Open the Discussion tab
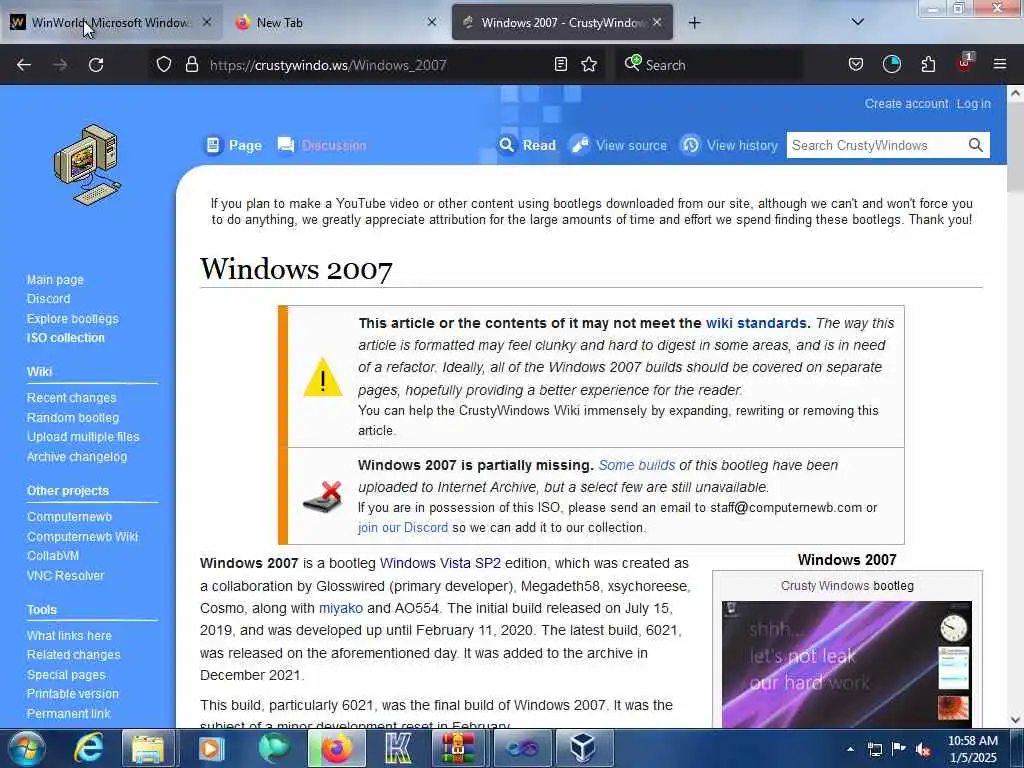1024x768 pixels. tap(322, 145)
